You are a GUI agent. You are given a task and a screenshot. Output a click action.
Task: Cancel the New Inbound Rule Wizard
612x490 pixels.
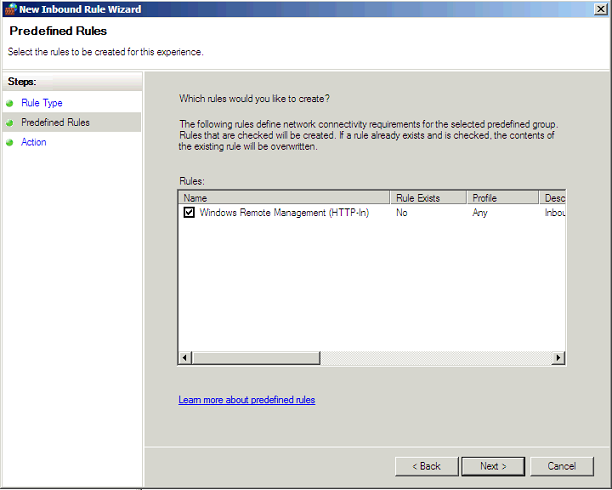tap(562, 466)
